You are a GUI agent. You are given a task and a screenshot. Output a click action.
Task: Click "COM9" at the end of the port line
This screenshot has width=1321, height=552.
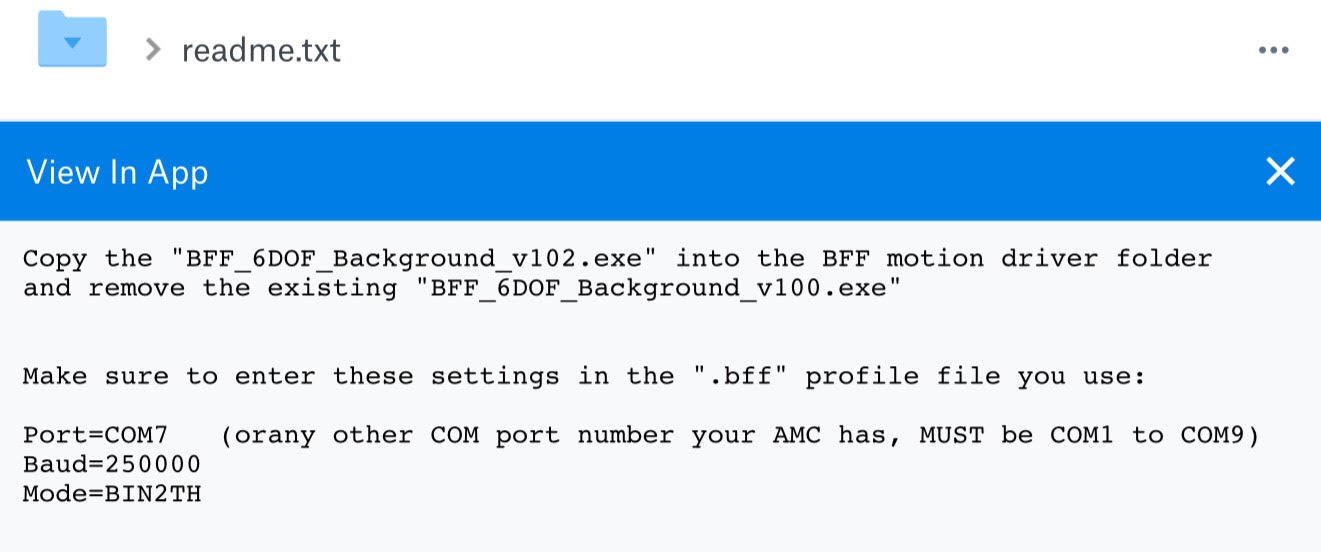coord(1216,435)
